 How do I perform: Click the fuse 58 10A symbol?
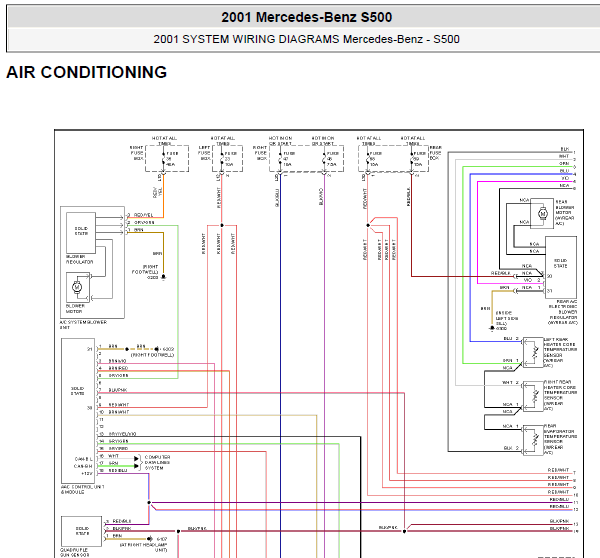[368, 159]
